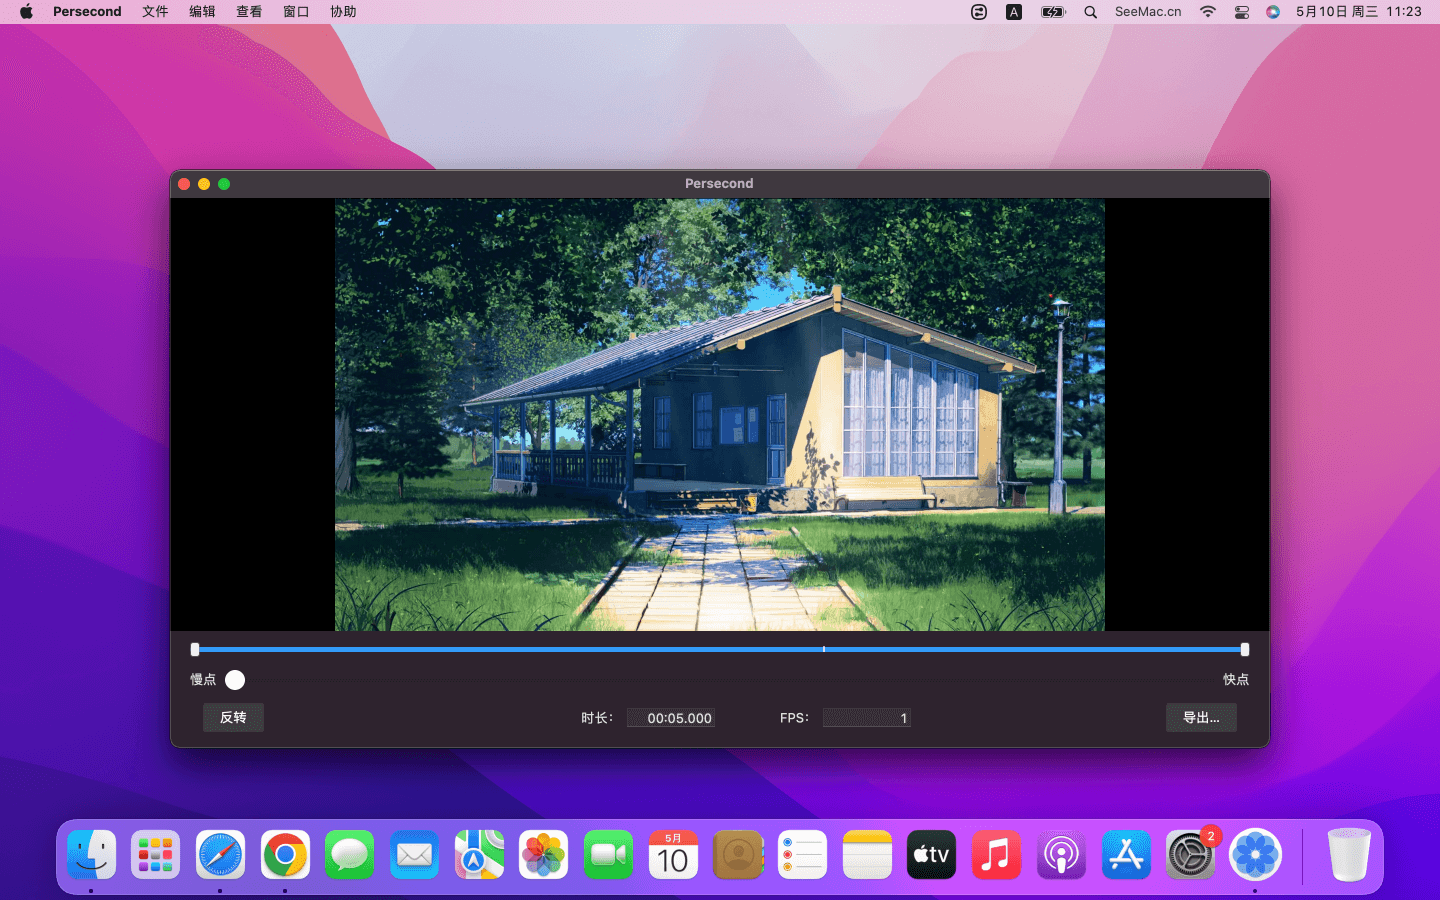Open the Music app in the Dock
The image size is (1440, 900).
coord(996,855)
